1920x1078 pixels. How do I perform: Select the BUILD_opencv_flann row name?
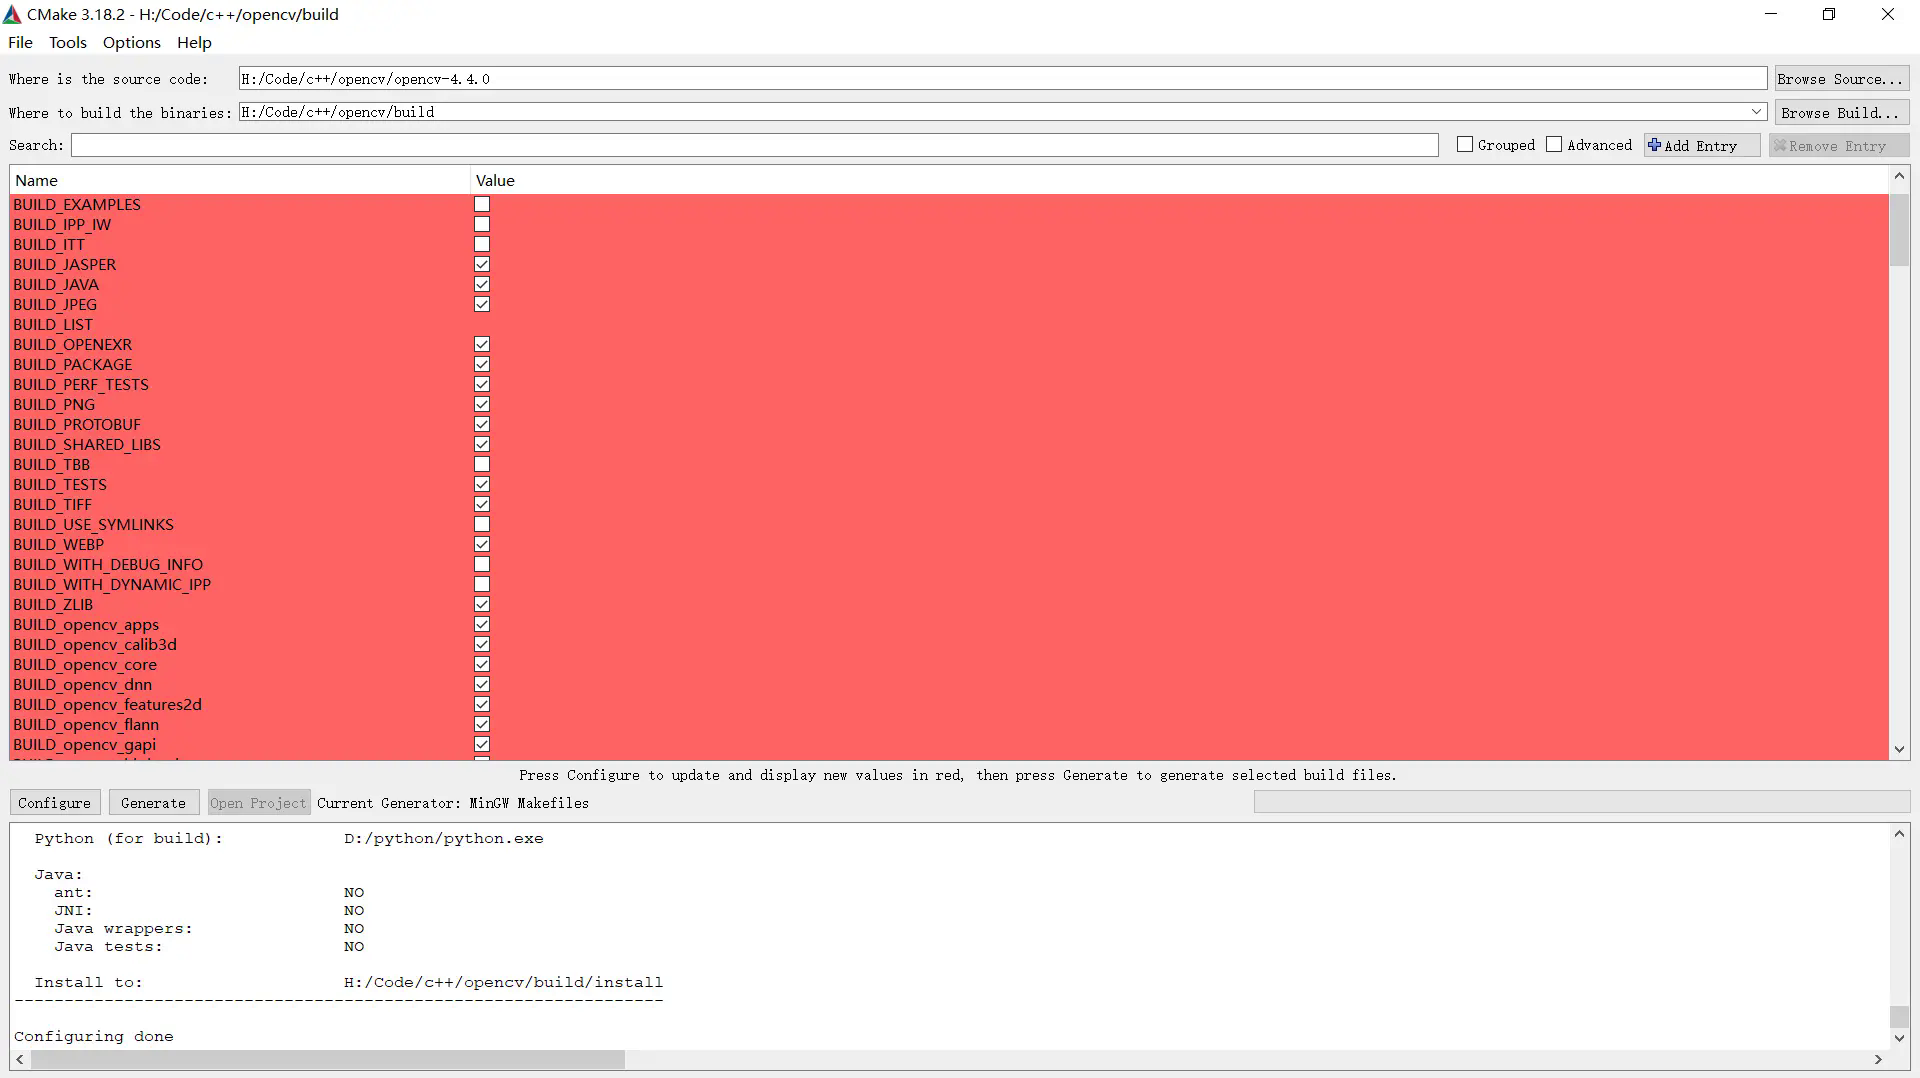click(86, 724)
